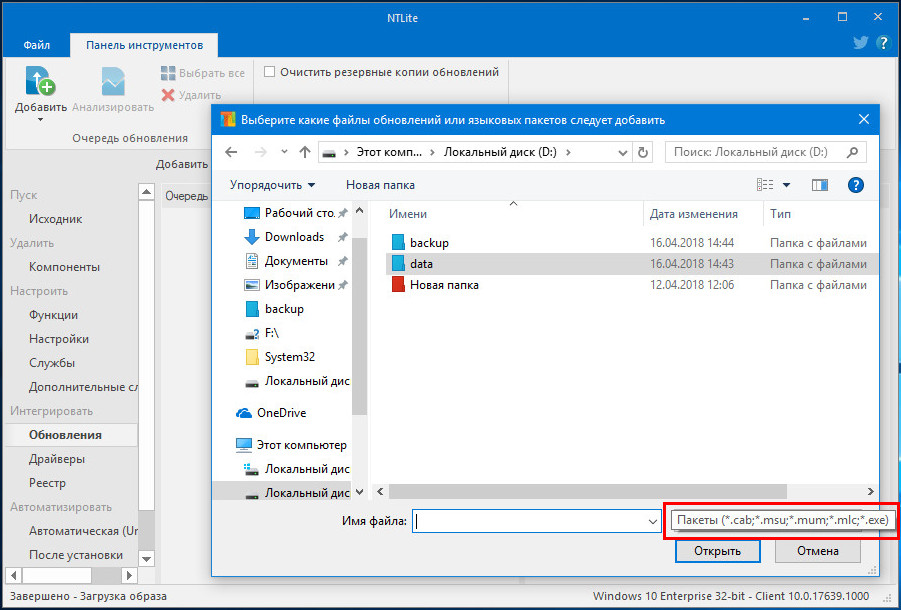The image size is (901, 610).
Task: Open the Упорядочить dropdown menu
Action: (272, 185)
